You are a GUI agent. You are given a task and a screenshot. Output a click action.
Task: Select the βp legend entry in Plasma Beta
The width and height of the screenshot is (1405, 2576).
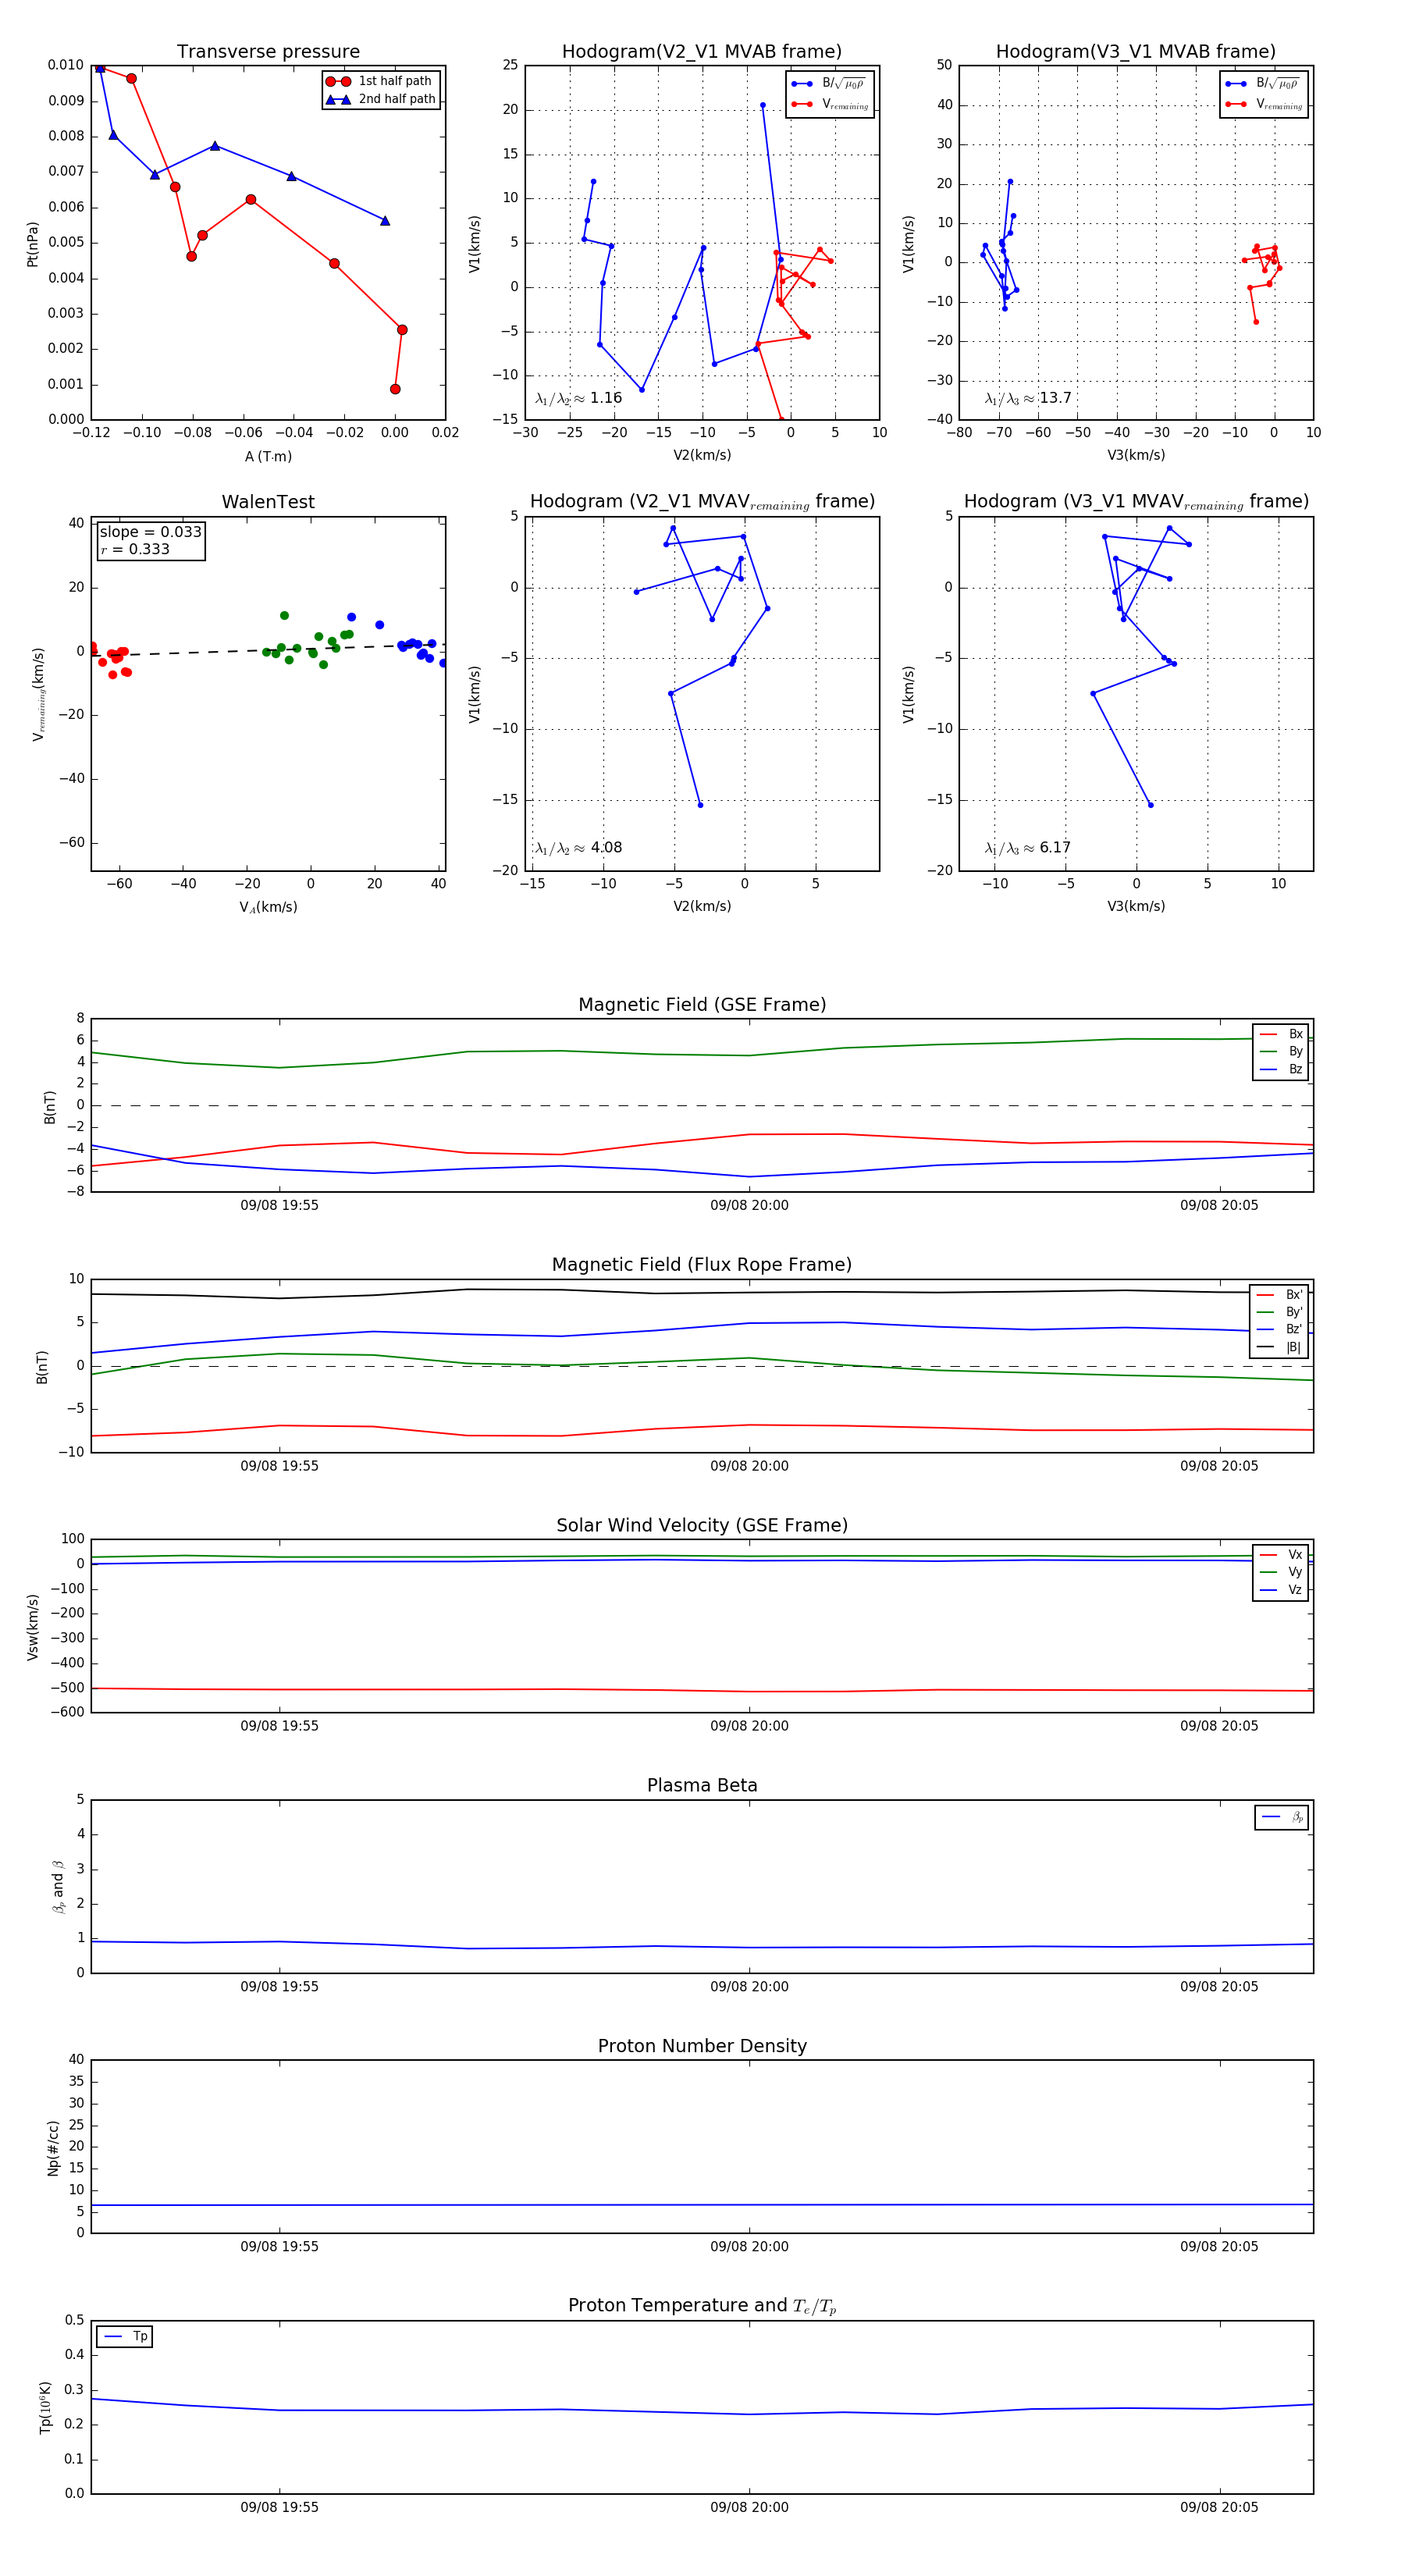(1282, 1817)
